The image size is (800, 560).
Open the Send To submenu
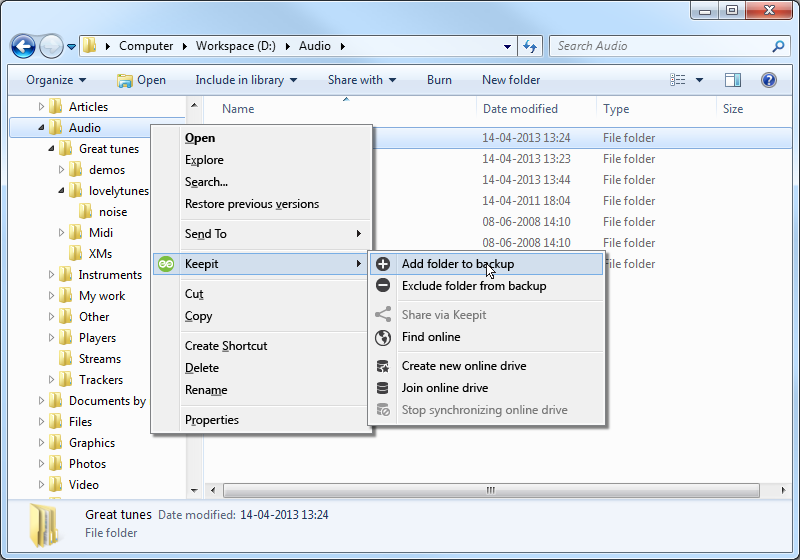coord(262,234)
